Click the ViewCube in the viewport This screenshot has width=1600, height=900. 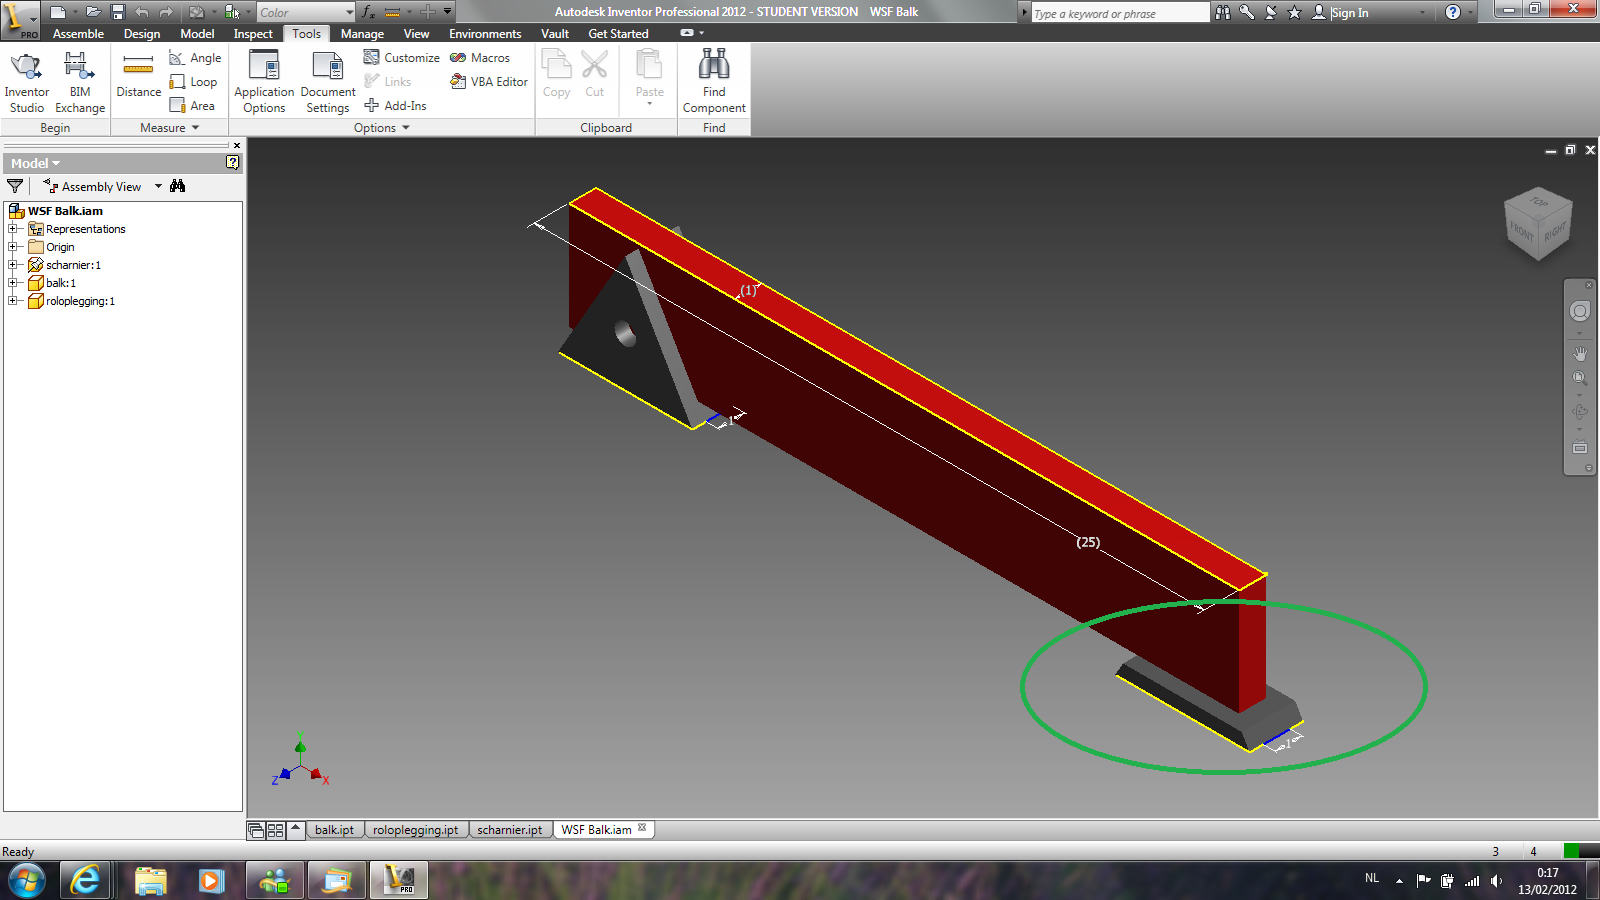[1538, 223]
